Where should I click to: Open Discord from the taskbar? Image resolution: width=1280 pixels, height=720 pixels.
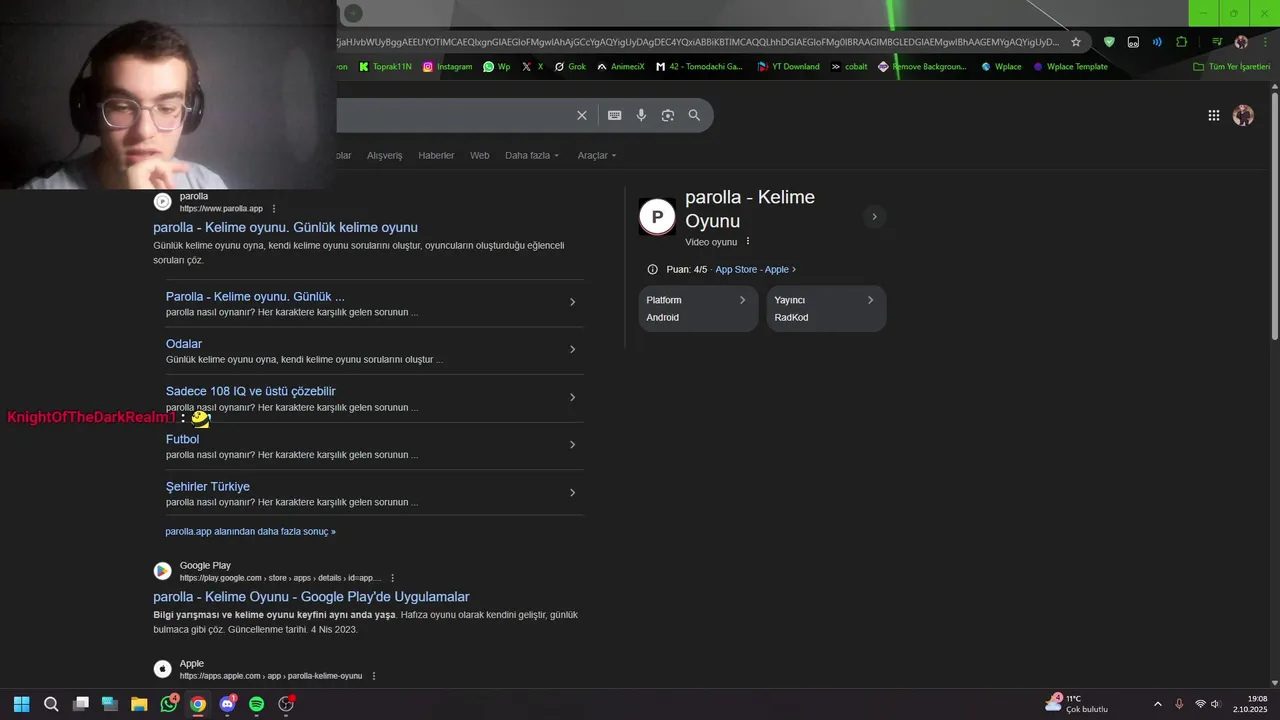(x=227, y=704)
